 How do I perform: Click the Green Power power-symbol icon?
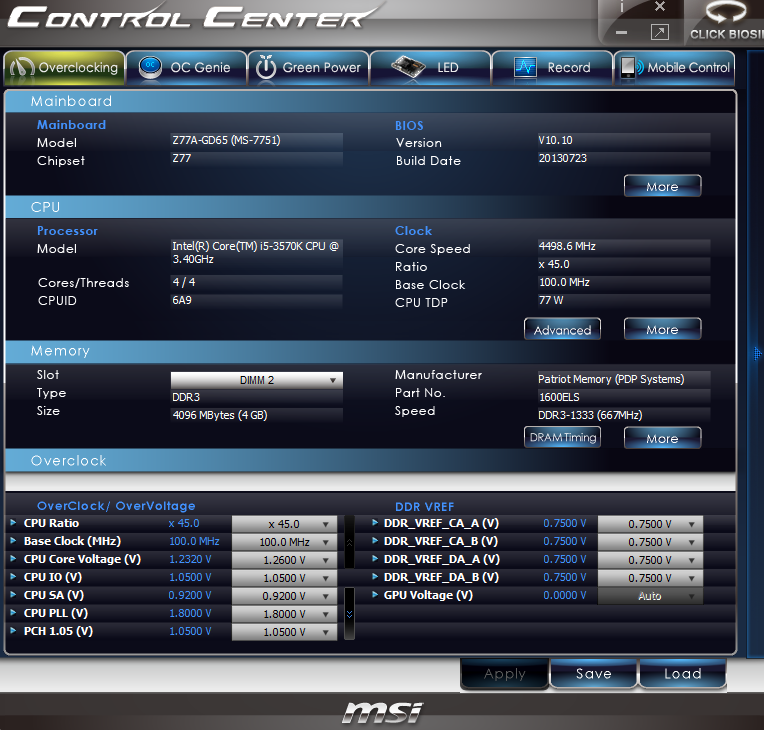(x=266, y=67)
